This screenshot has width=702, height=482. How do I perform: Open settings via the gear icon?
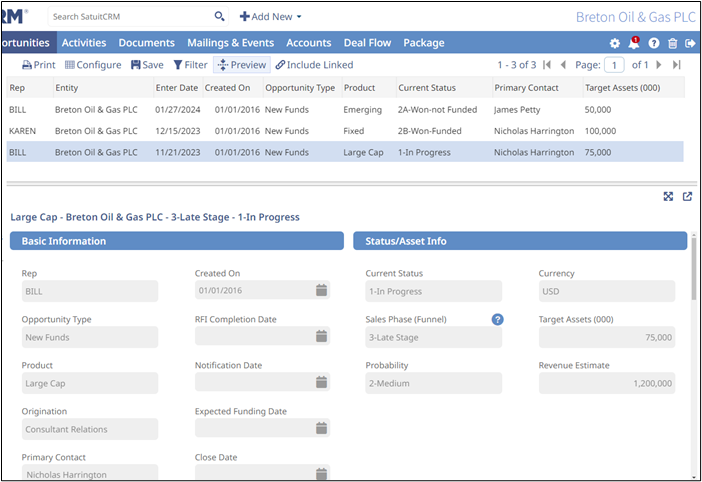pos(615,43)
